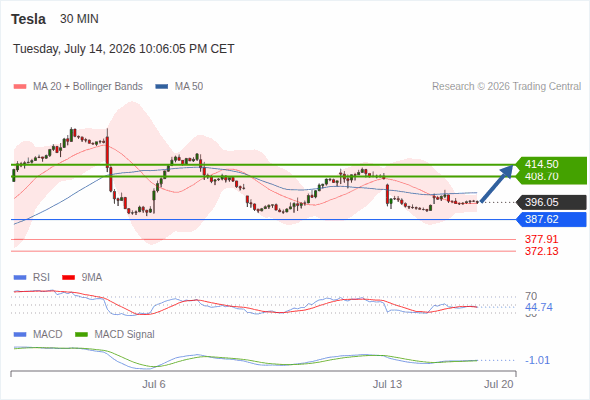Click the 'MA 20 + Bollinger Bands' legend label
Viewport: 590px width, 400px height.
click(88, 87)
